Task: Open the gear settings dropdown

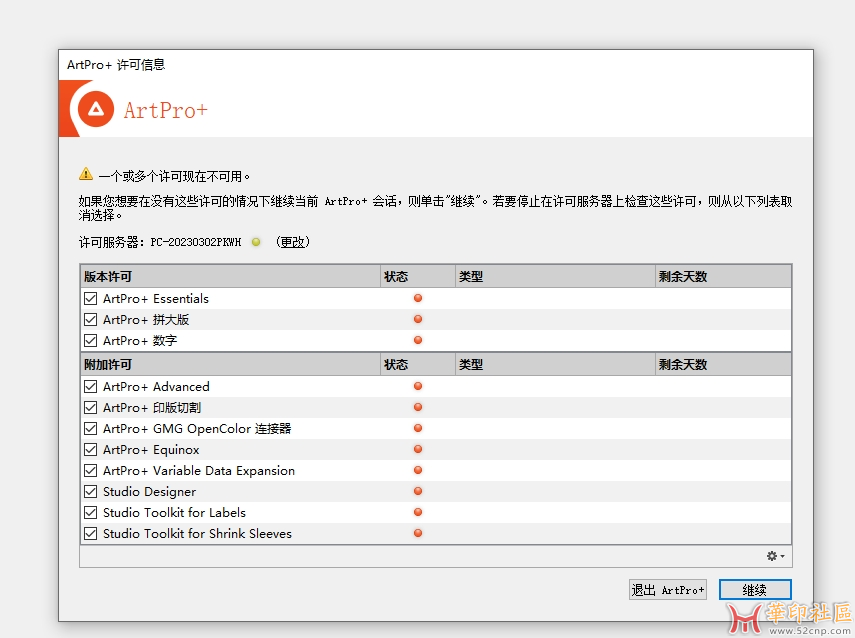Action: 775,556
